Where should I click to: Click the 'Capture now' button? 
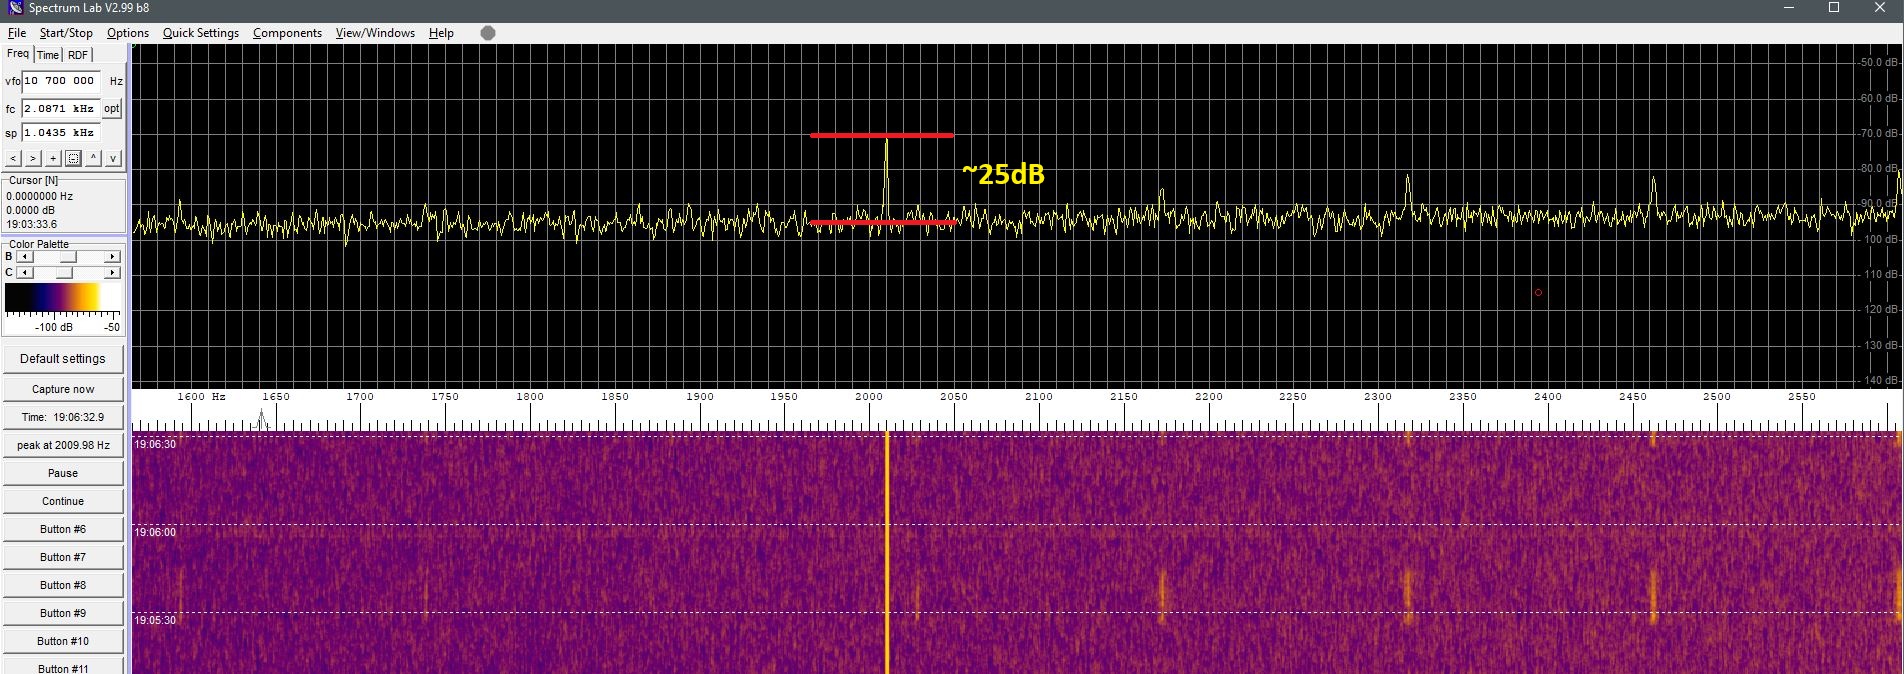[63, 389]
